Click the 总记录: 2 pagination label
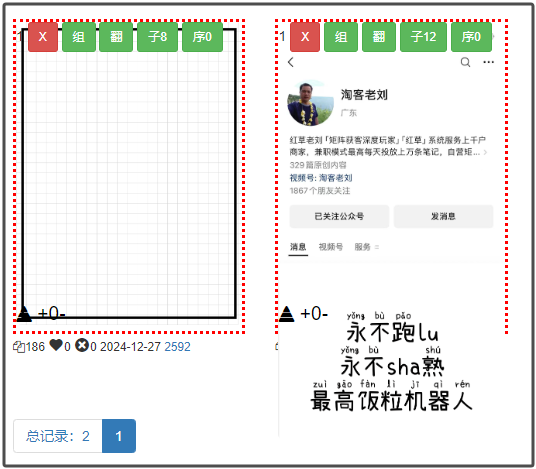 58,436
